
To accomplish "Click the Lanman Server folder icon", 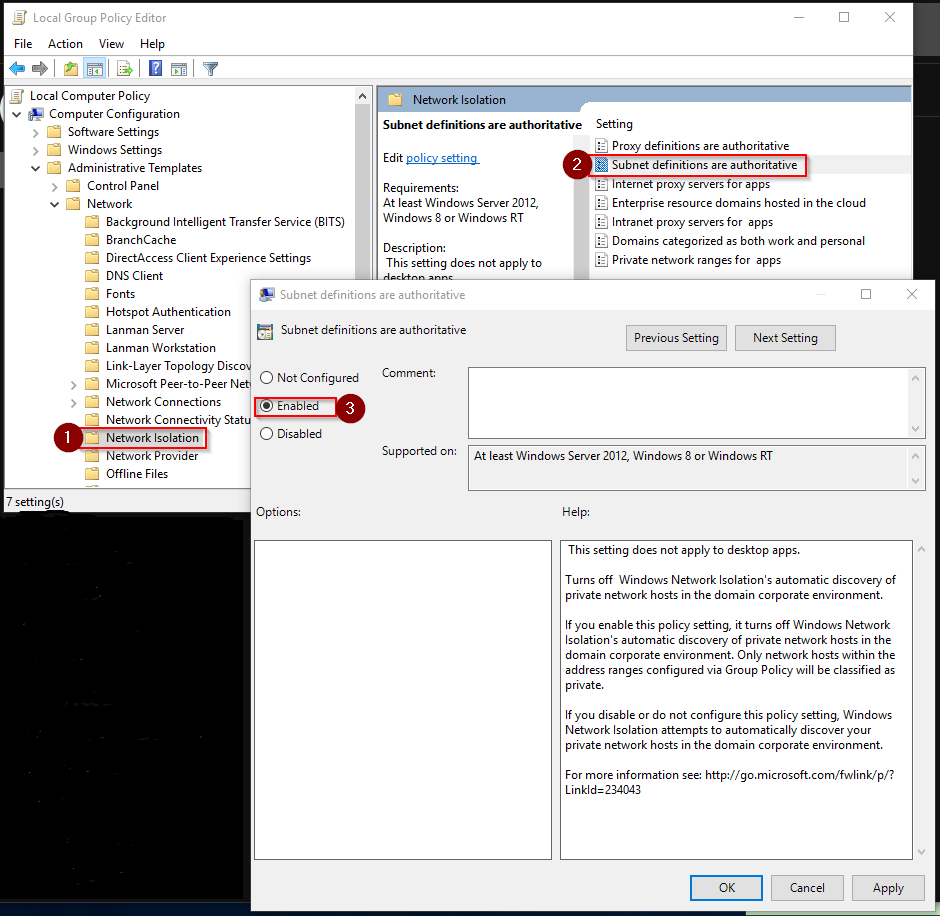I will pyautogui.click(x=92, y=330).
